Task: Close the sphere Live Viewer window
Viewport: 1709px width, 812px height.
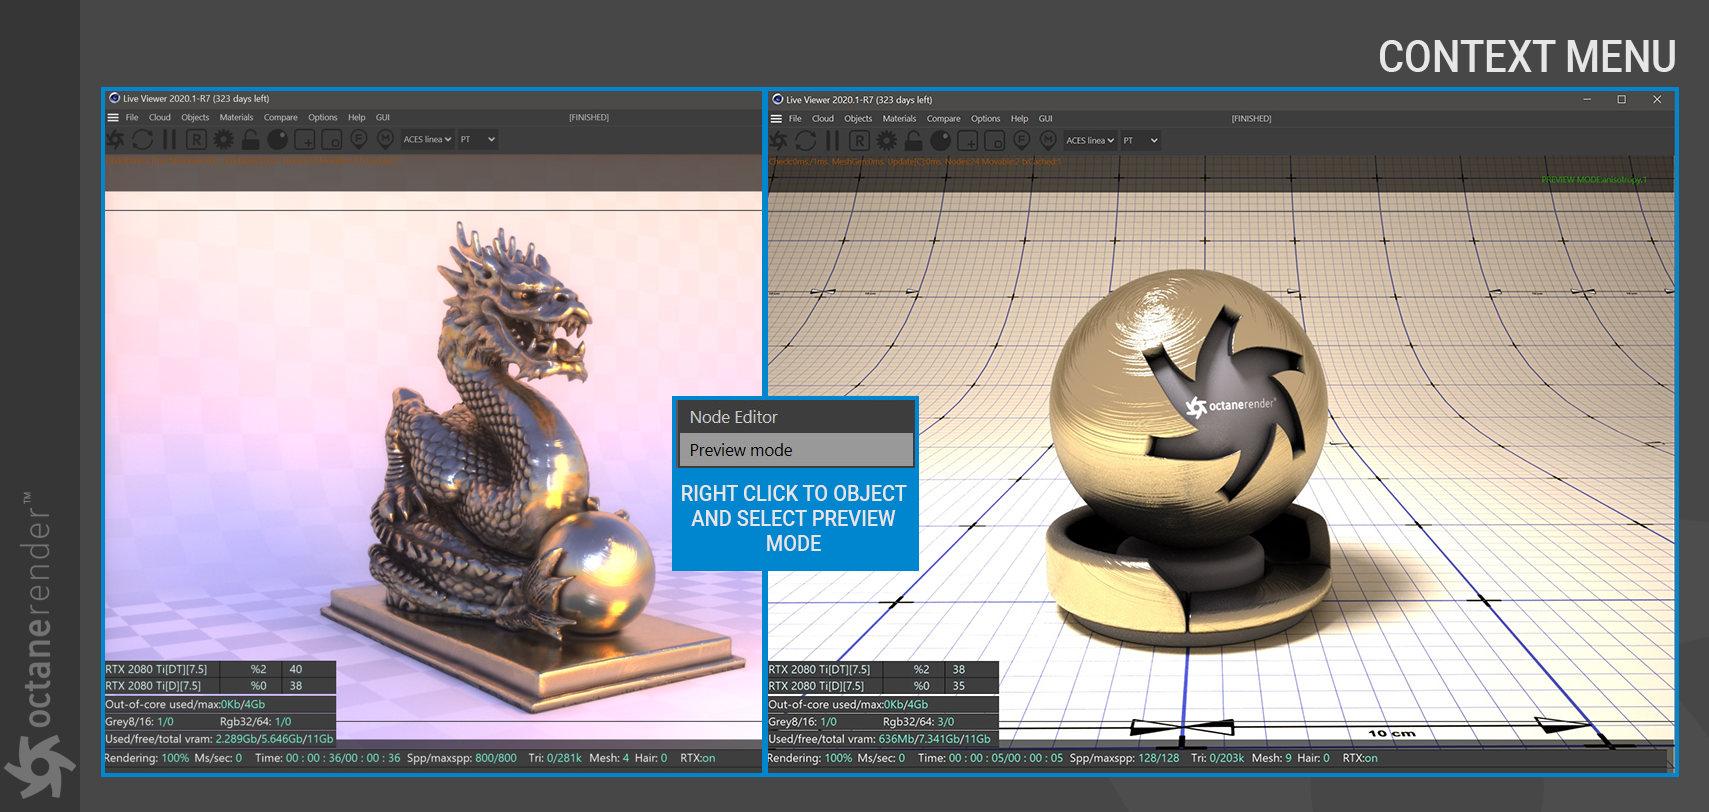Action: [1656, 99]
